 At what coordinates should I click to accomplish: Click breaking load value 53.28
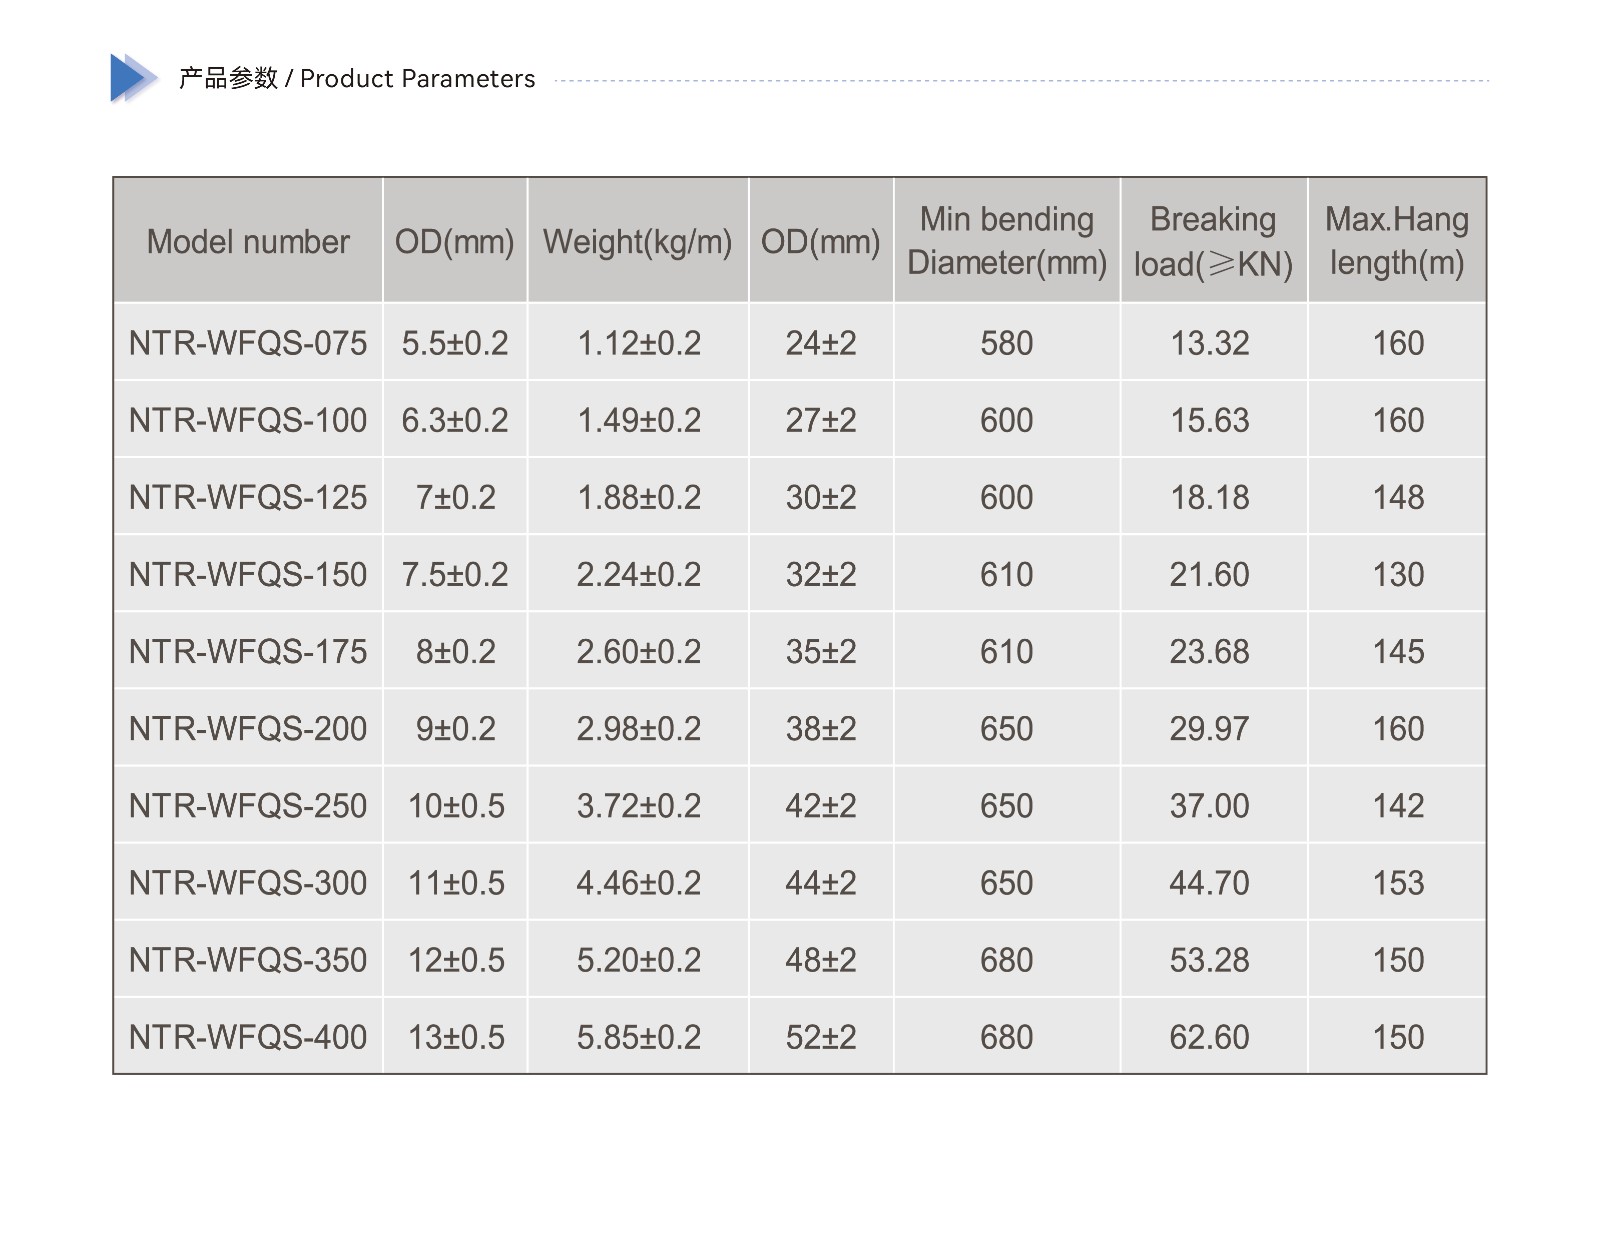click(x=1210, y=960)
